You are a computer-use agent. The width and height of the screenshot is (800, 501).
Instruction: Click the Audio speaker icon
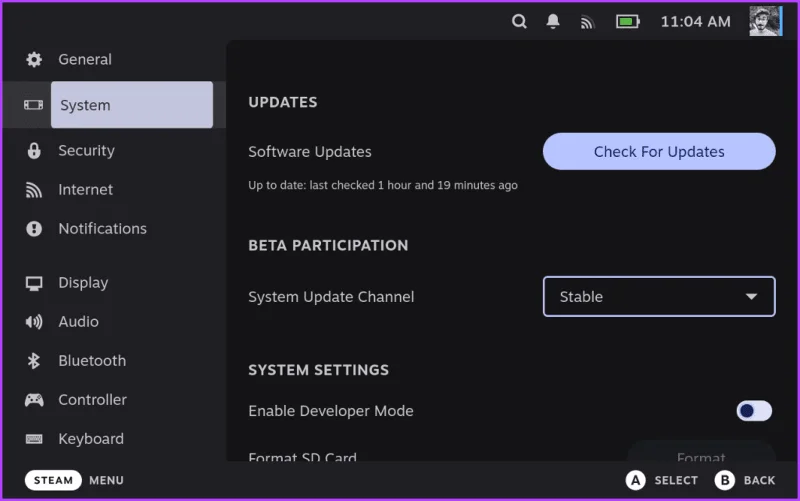pyautogui.click(x=34, y=322)
